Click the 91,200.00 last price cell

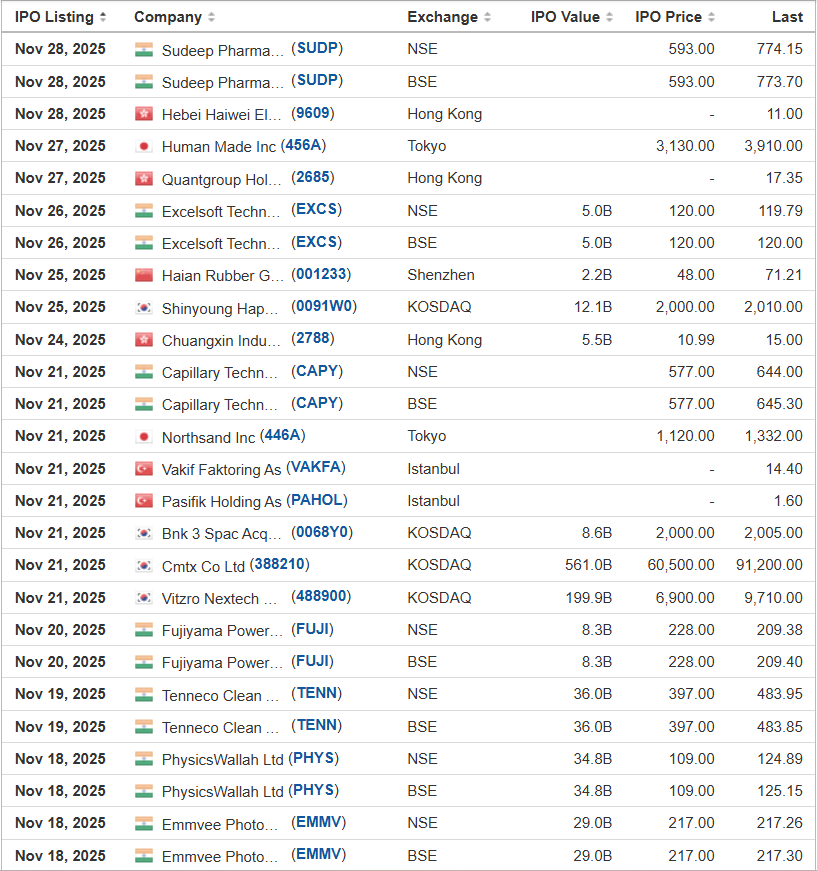pos(769,565)
